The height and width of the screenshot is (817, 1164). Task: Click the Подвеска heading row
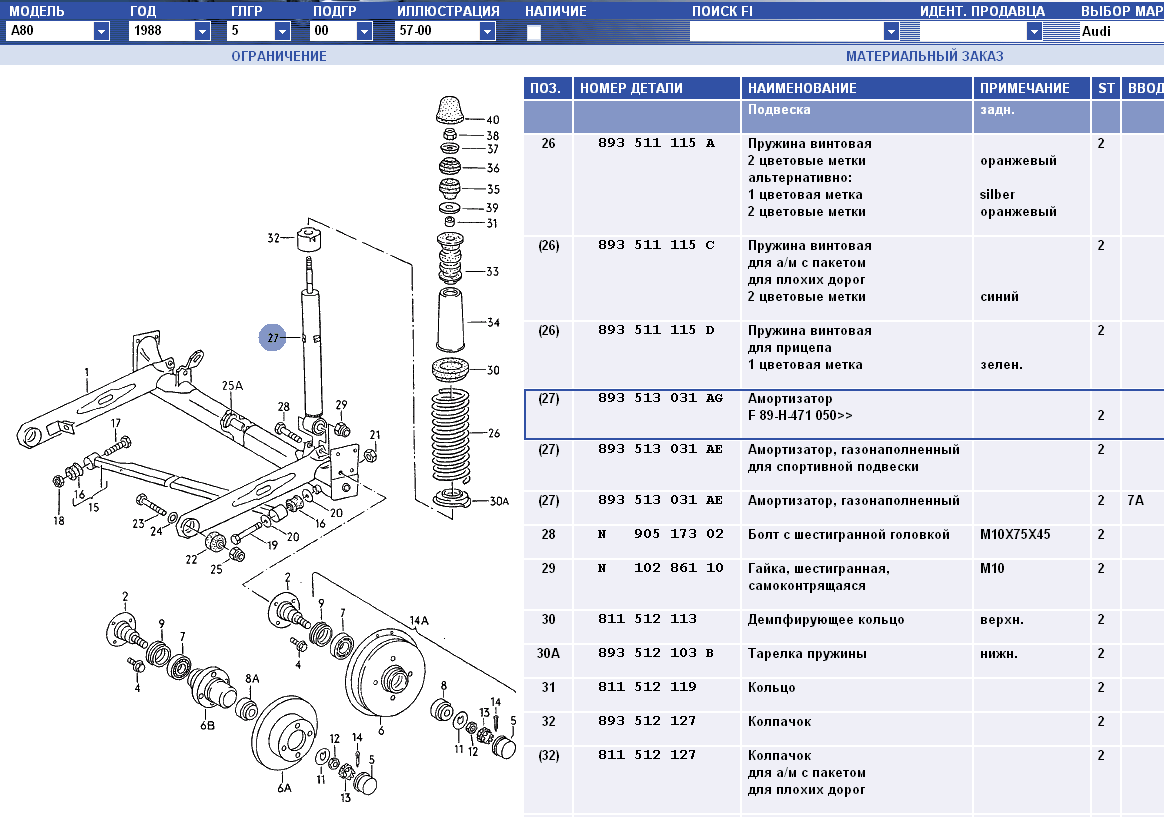(844, 117)
